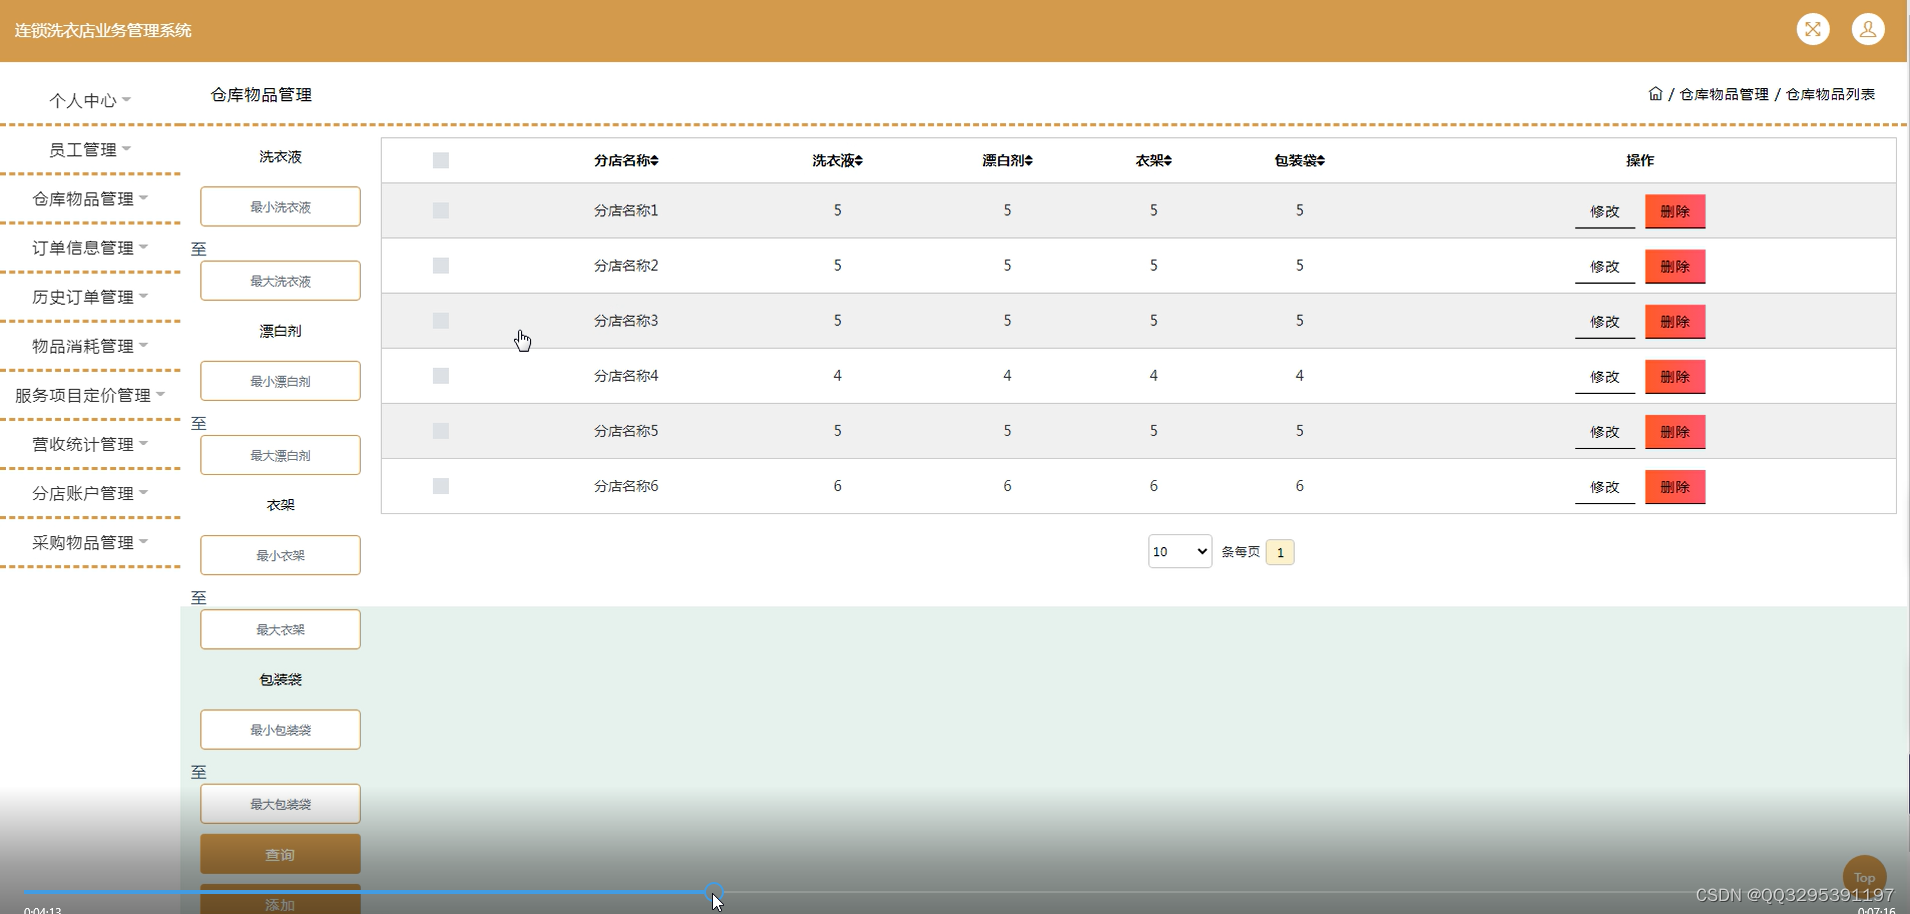
Task: Click 删除 for 分店名称5
Action: click(x=1675, y=431)
